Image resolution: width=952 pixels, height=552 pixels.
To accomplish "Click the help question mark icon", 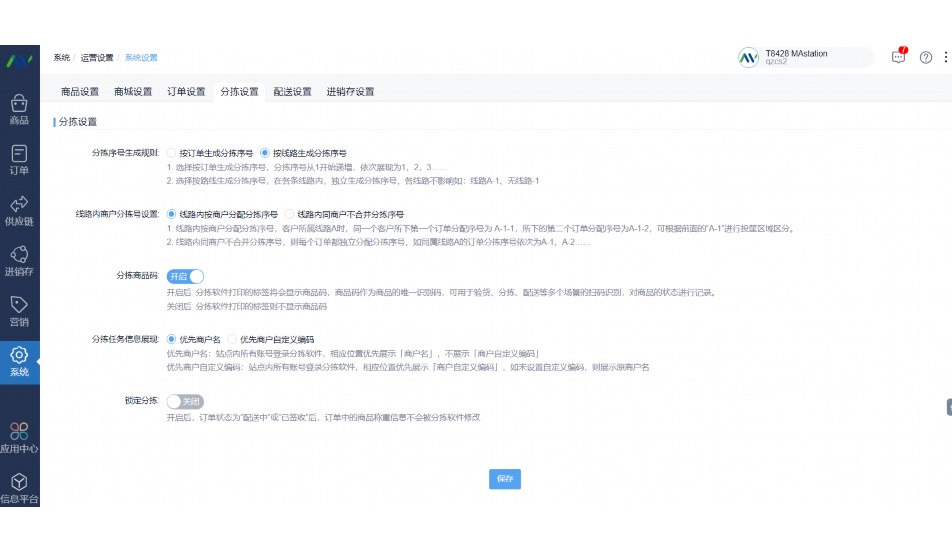I will click(926, 57).
